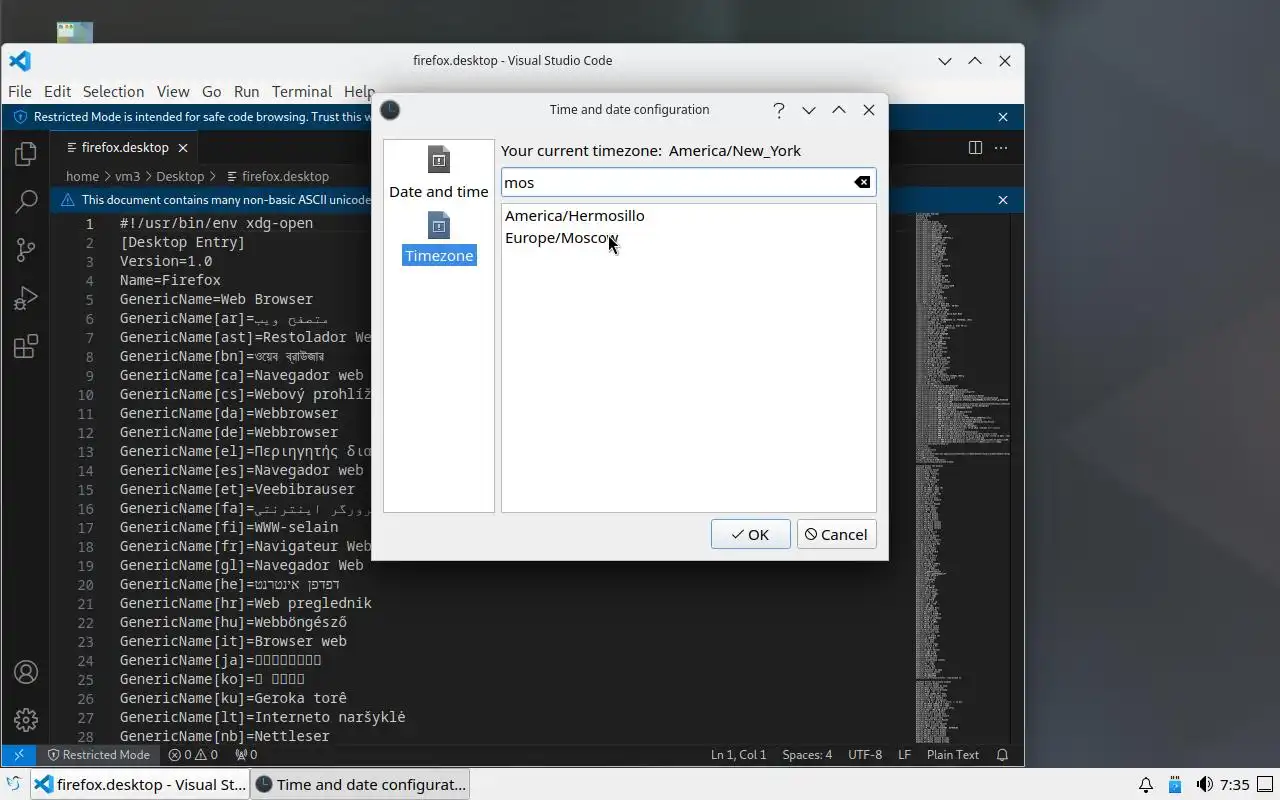The width and height of the screenshot is (1280, 800).
Task: Switch to Time and date configuration taskbar entry
Action: 360,785
